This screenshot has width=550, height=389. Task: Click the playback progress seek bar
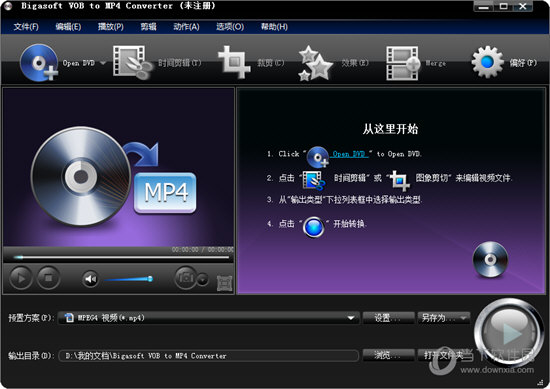click(121, 257)
